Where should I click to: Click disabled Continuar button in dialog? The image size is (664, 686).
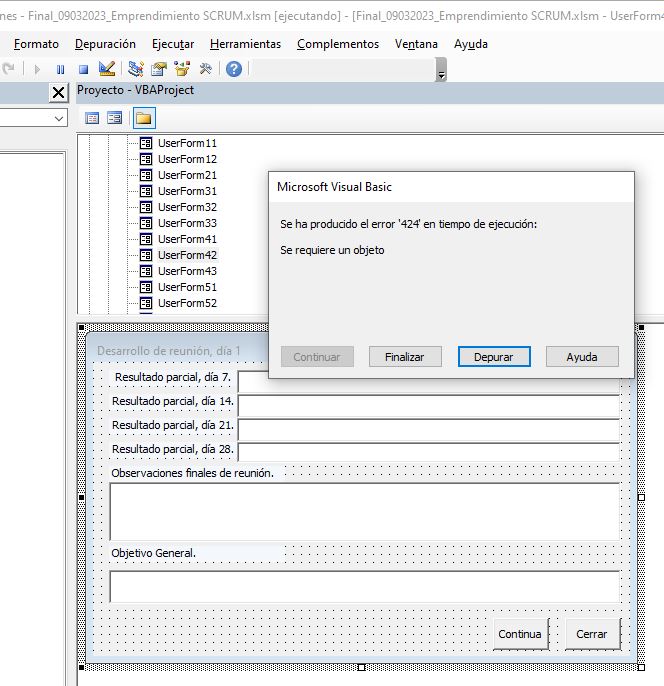(317, 357)
